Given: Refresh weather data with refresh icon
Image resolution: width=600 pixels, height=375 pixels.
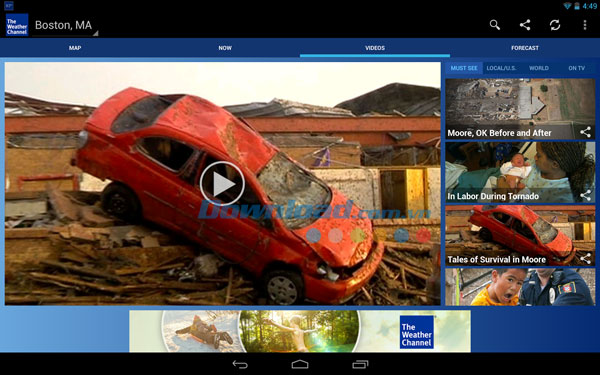Looking at the screenshot, I should click(x=555, y=25).
